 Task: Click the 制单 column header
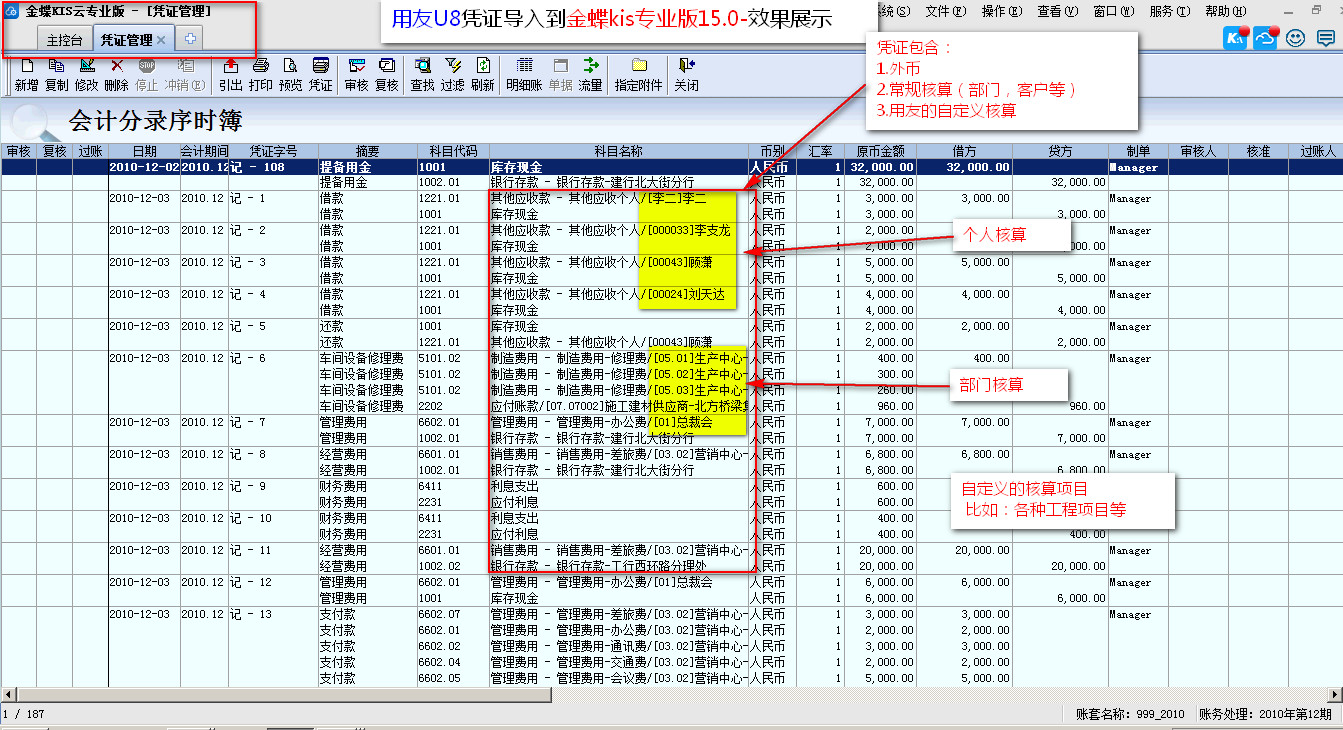1138,151
